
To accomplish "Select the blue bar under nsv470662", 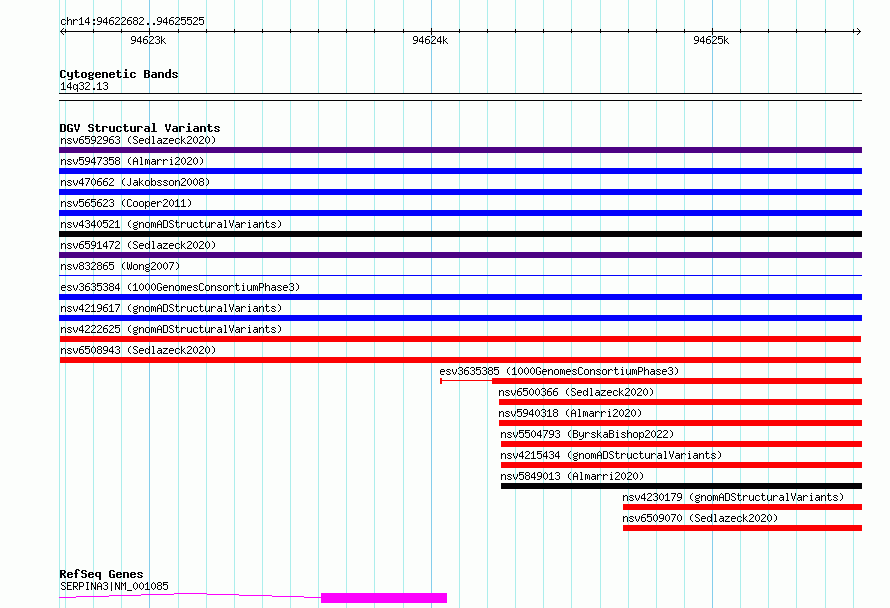I will pyautogui.click(x=460, y=192).
